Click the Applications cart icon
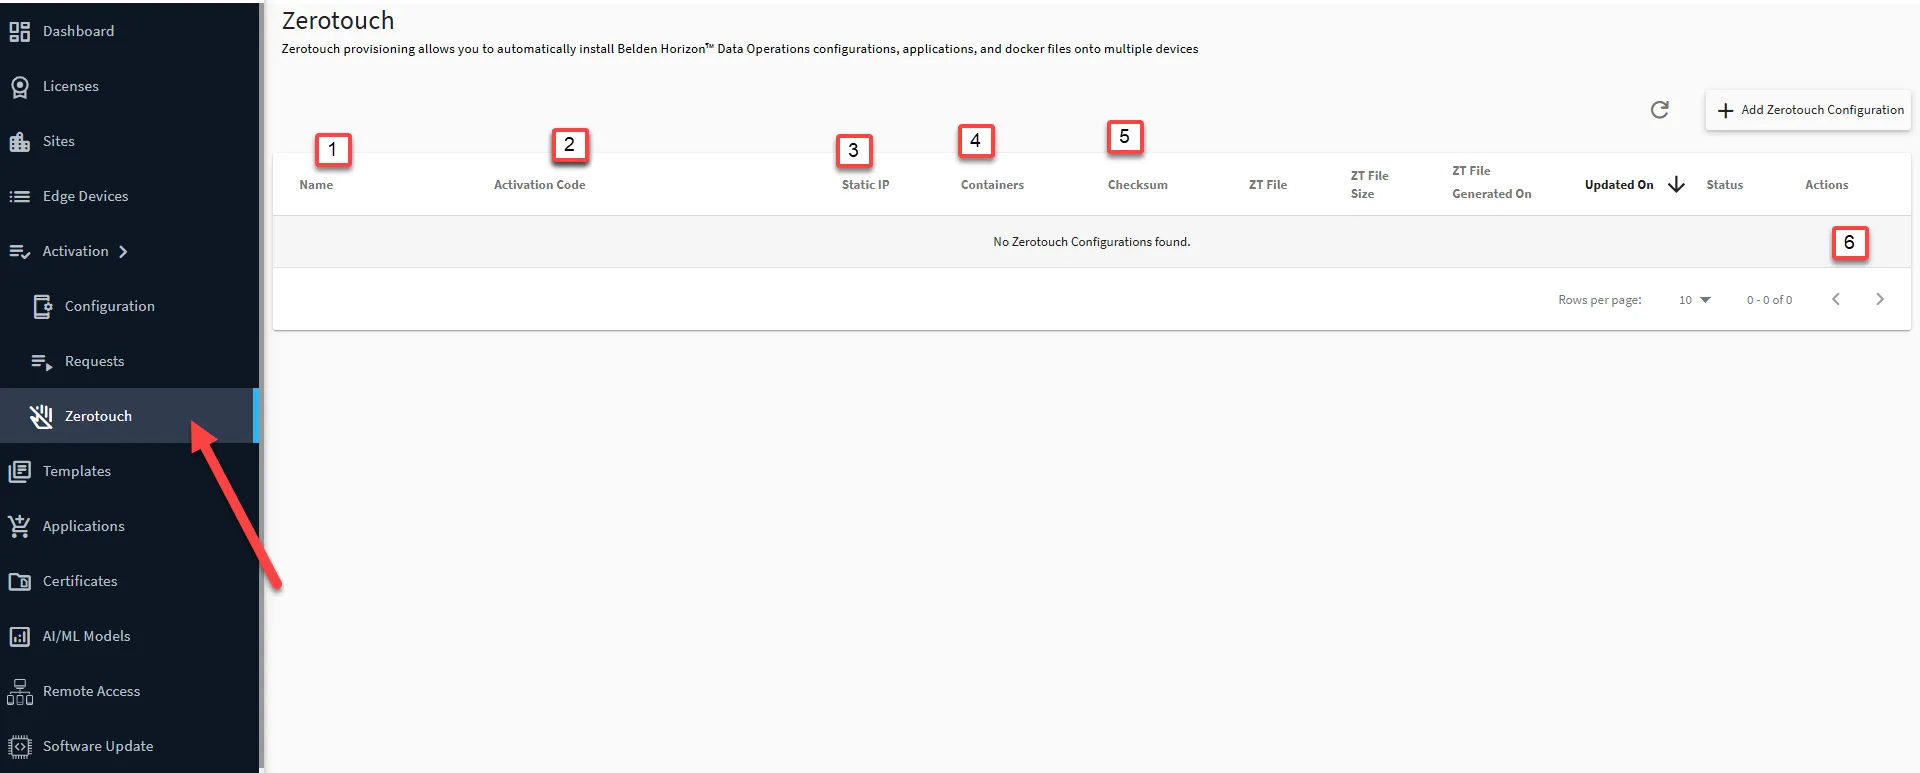Screen dimensions: 1920x773 19,526
